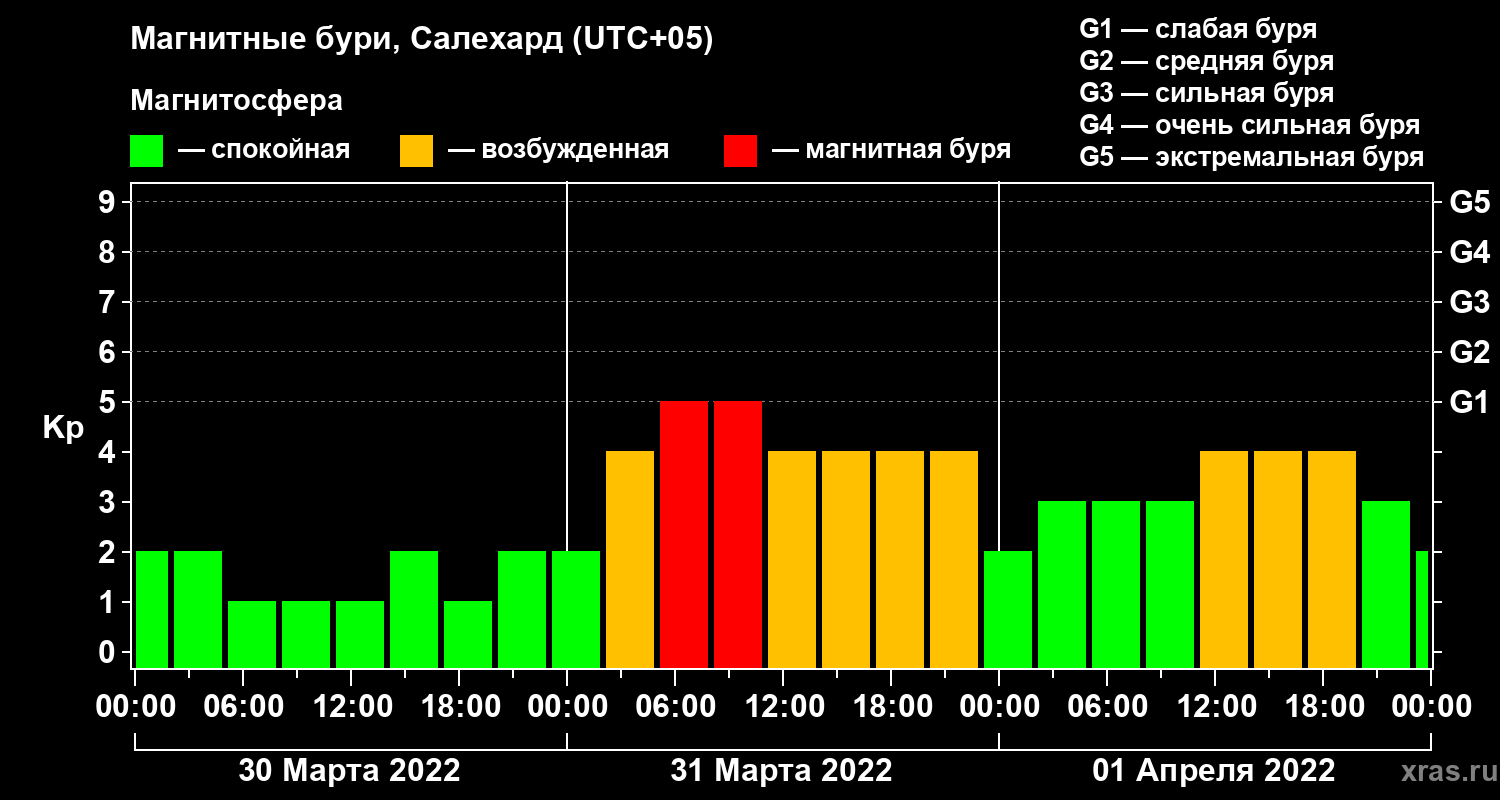Click the orange bar at 1 April 18:00–21:00

point(1332,559)
